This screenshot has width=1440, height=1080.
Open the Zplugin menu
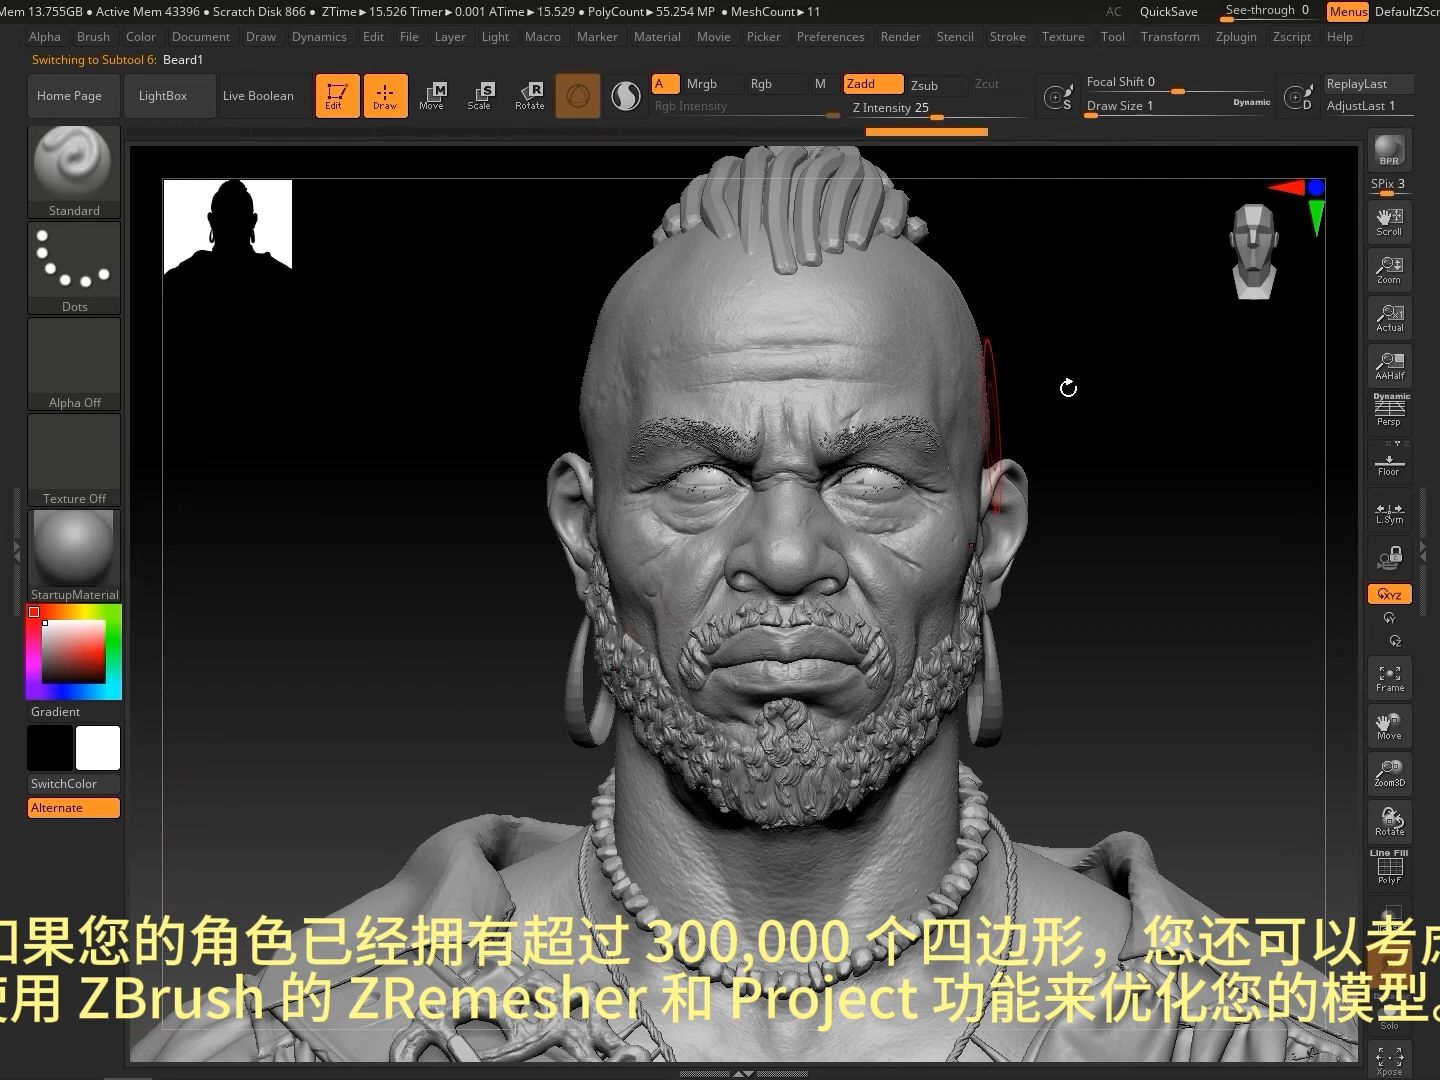click(x=1236, y=37)
